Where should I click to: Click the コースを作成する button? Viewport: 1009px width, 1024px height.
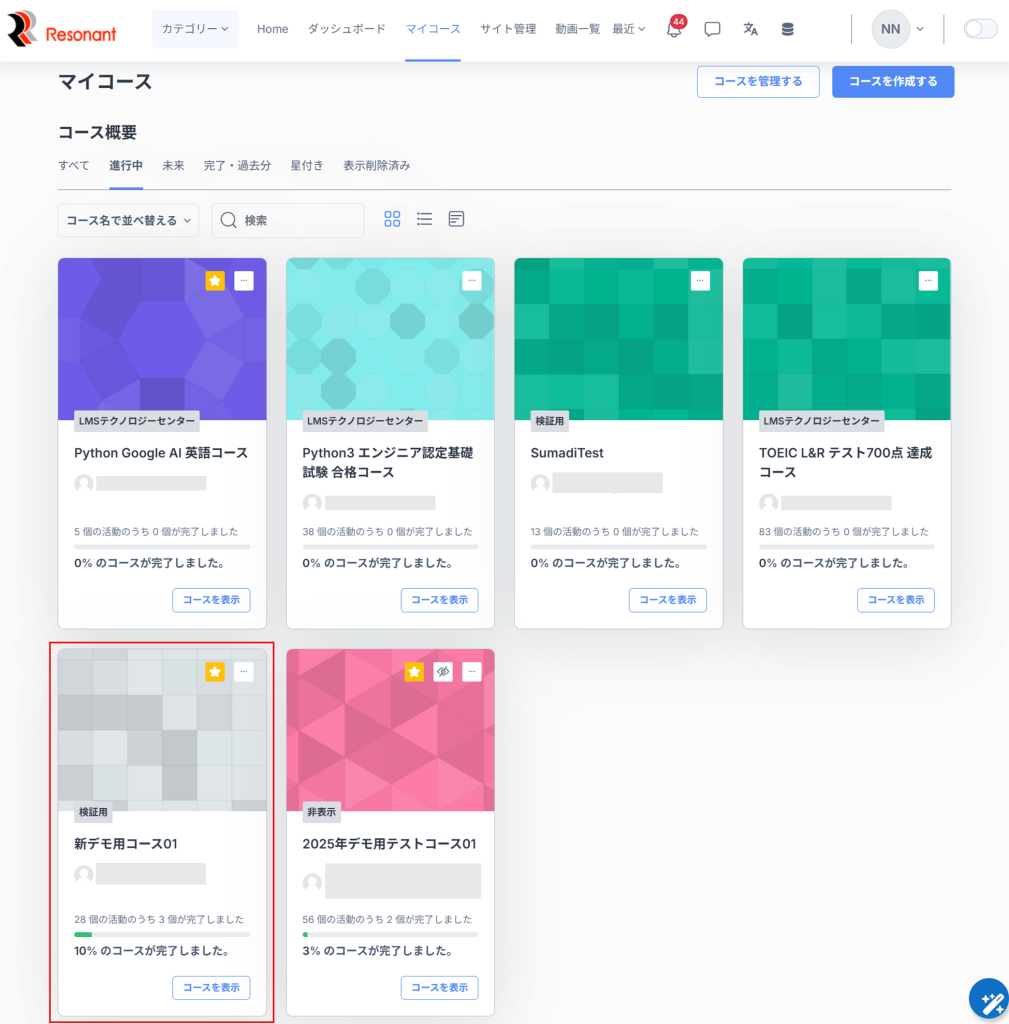892,82
